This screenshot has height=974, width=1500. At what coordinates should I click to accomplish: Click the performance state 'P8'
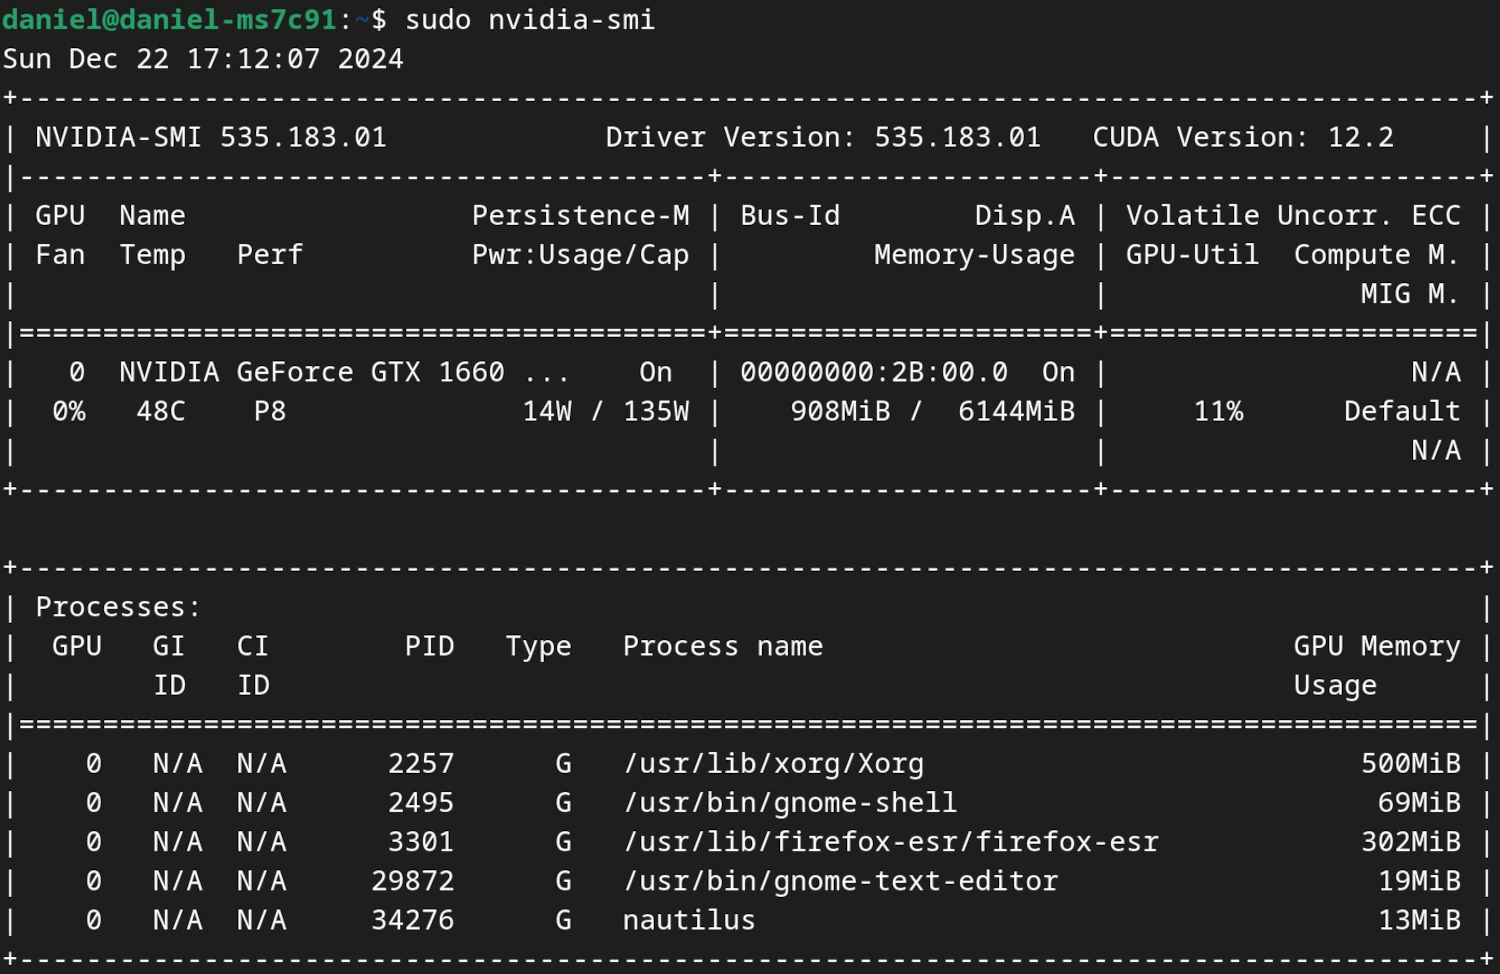coord(270,411)
